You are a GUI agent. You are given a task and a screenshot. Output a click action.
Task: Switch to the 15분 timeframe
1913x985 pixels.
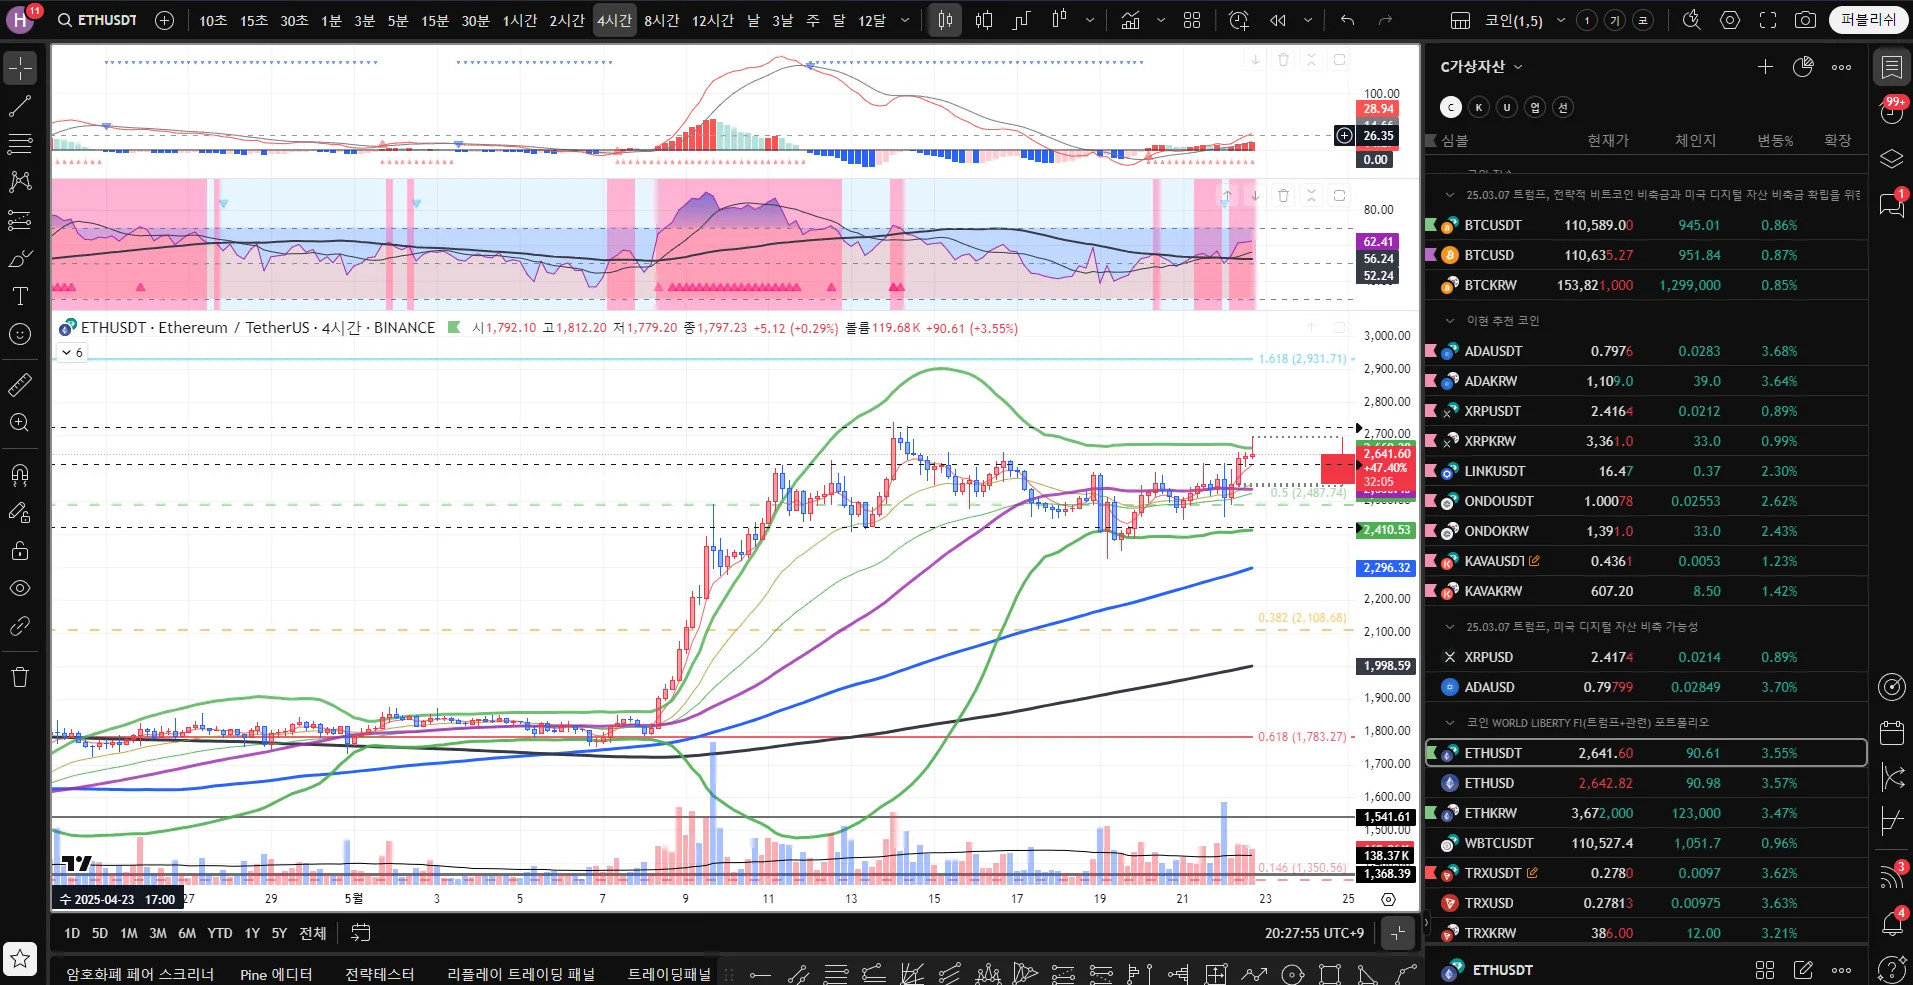pos(435,20)
